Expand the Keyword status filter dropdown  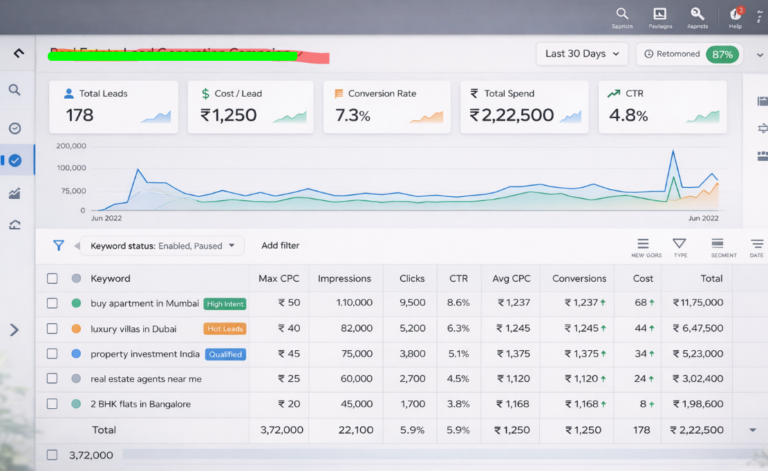pyautogui.click(x=163, y=245)
